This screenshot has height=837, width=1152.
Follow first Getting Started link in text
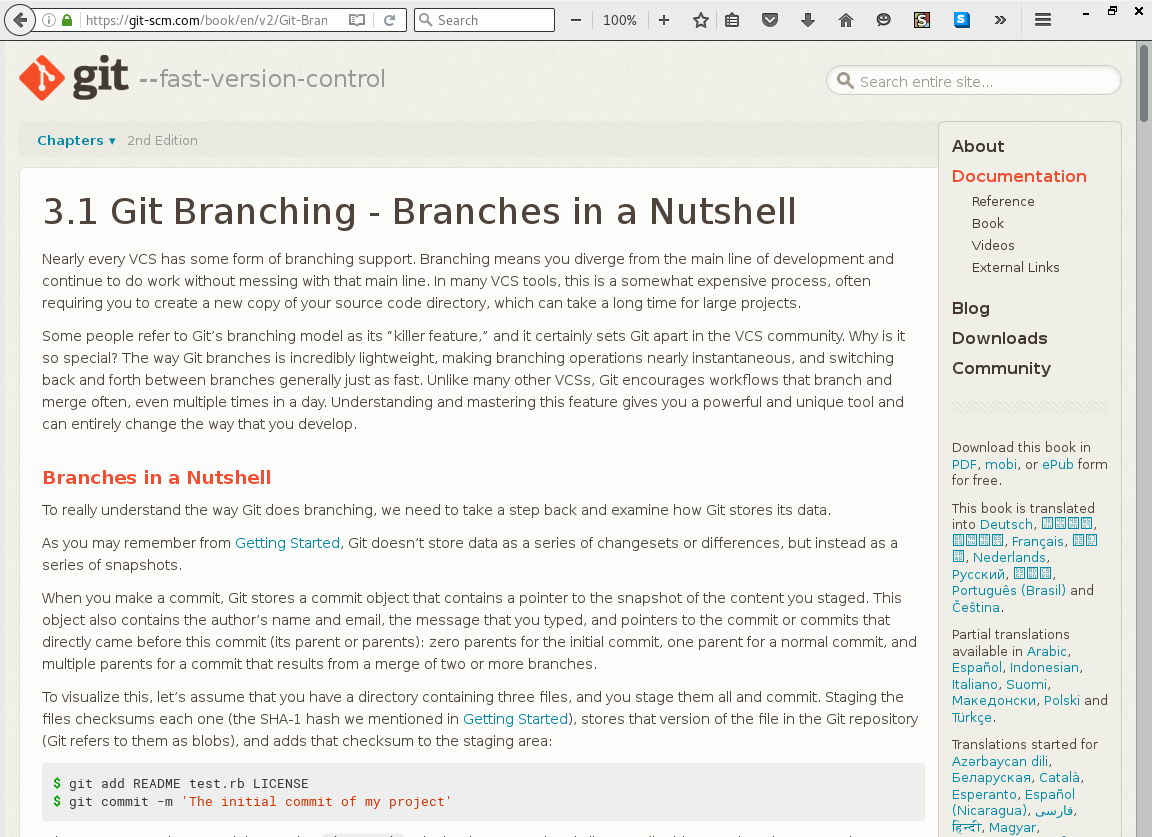pos(287,543)
